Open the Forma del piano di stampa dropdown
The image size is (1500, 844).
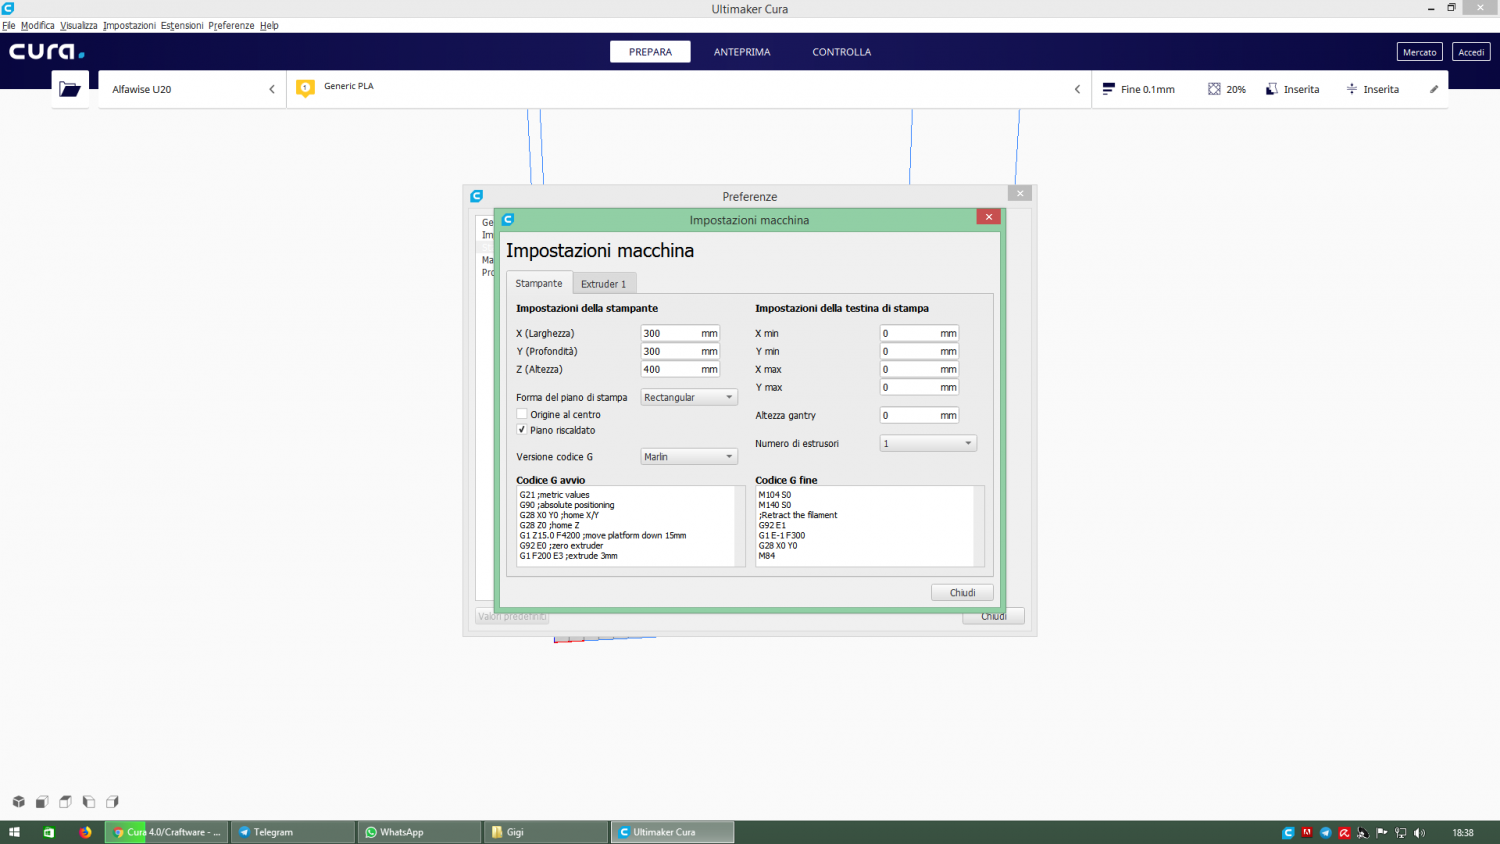coord(688,397)
